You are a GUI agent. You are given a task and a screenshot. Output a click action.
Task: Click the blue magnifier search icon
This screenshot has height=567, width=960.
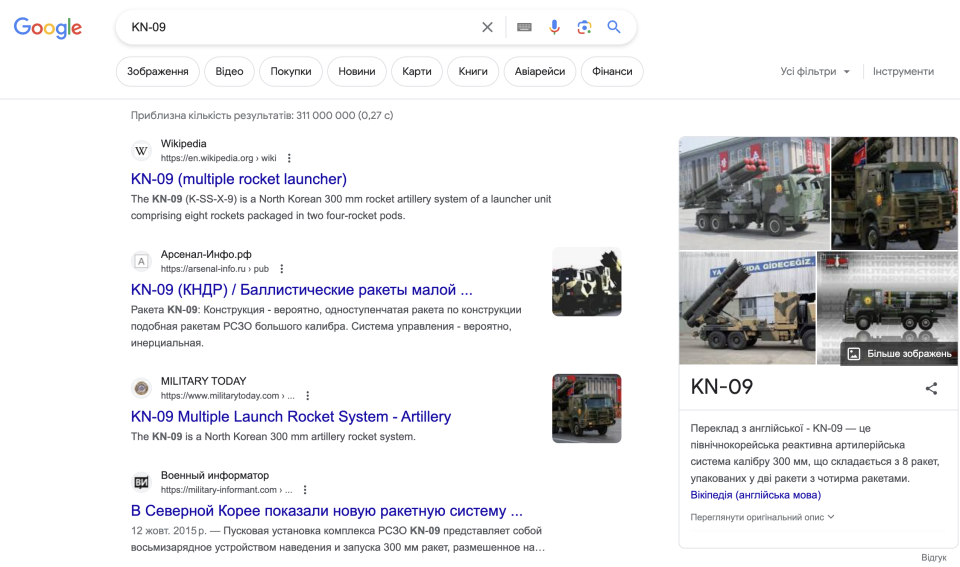click(x=614, y=27)
